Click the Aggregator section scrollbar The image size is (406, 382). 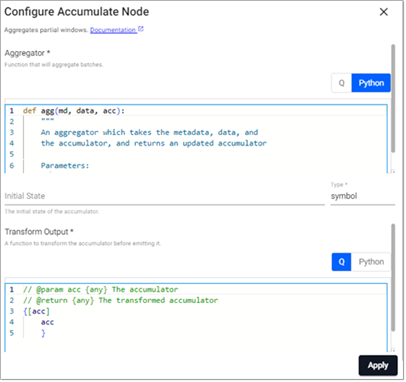393,99
